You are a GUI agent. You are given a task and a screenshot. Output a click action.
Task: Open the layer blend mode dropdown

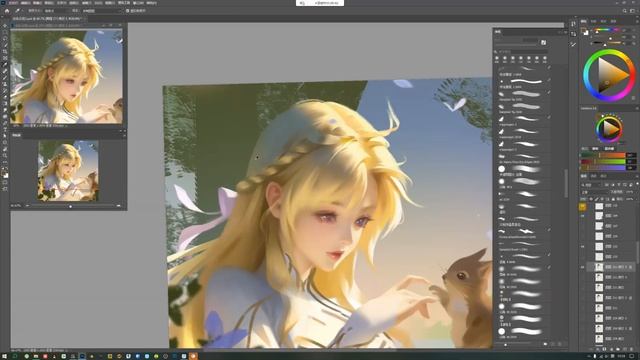pyautogui.click(x=595, y=192)
